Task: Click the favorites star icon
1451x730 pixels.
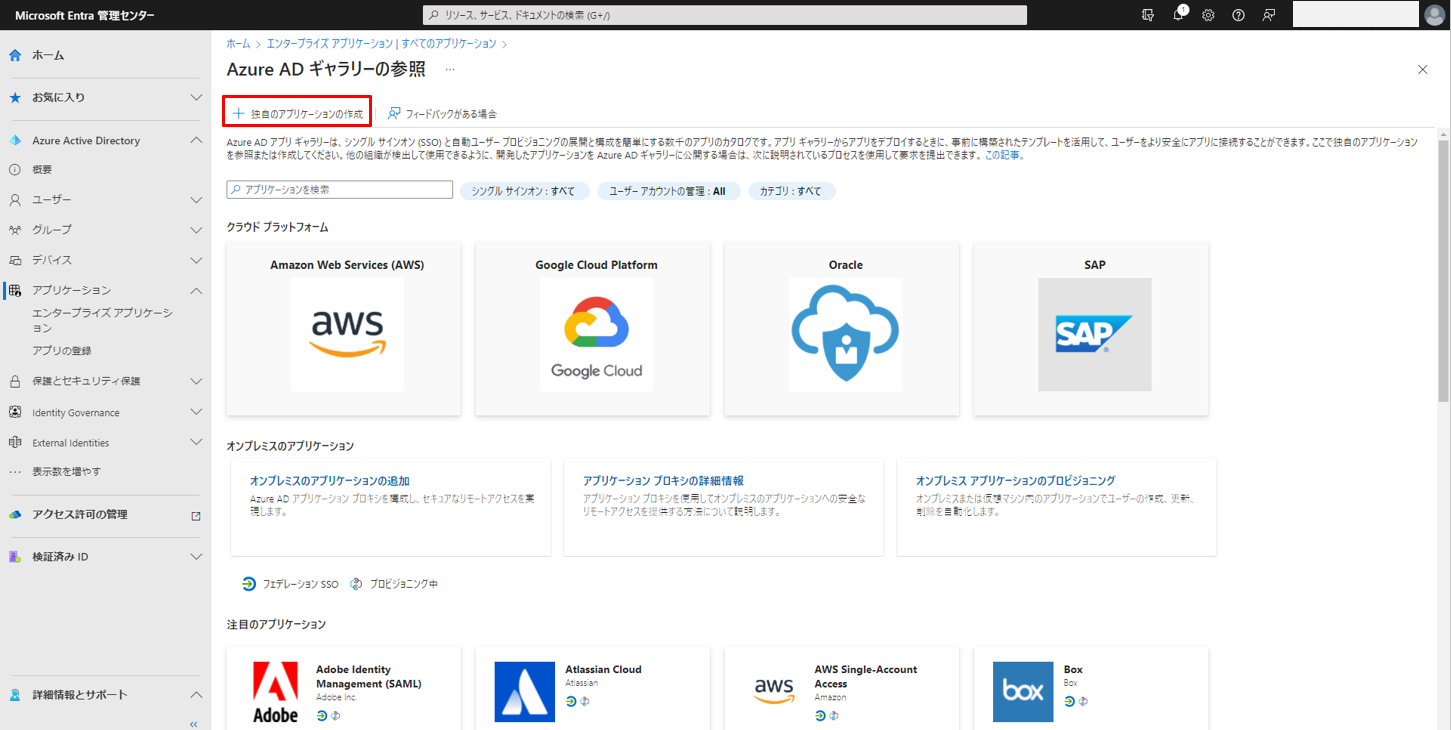Action: tap(15, 98)
